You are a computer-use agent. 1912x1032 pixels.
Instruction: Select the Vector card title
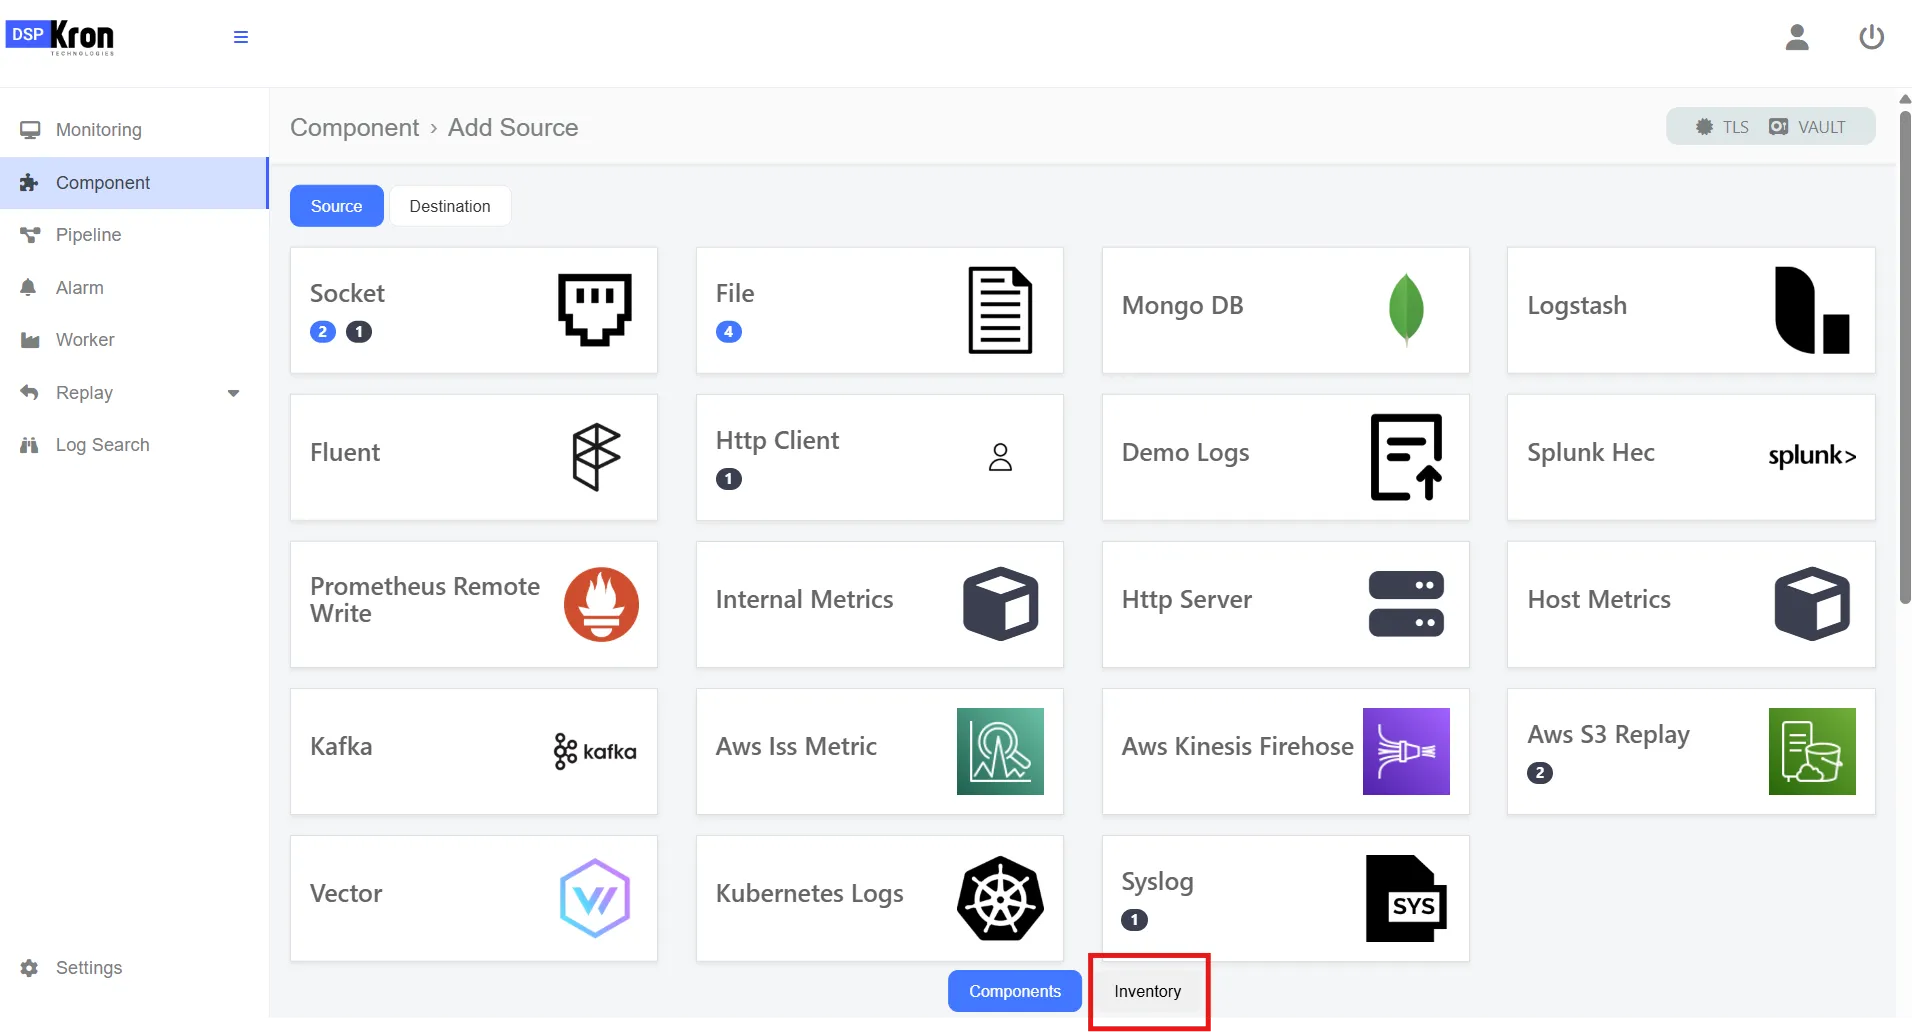(346, 894)
